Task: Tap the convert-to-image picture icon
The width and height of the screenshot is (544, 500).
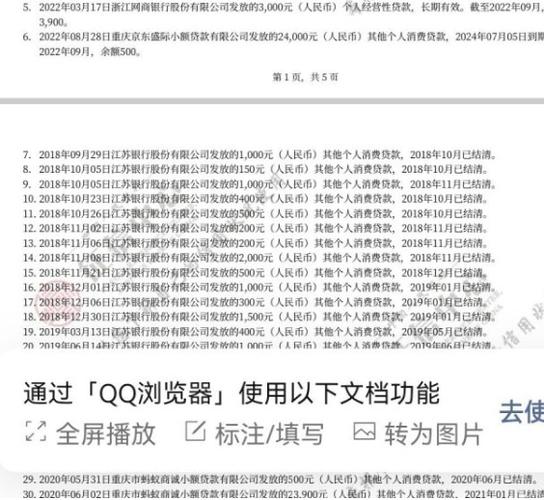Action: pos(364,431)
